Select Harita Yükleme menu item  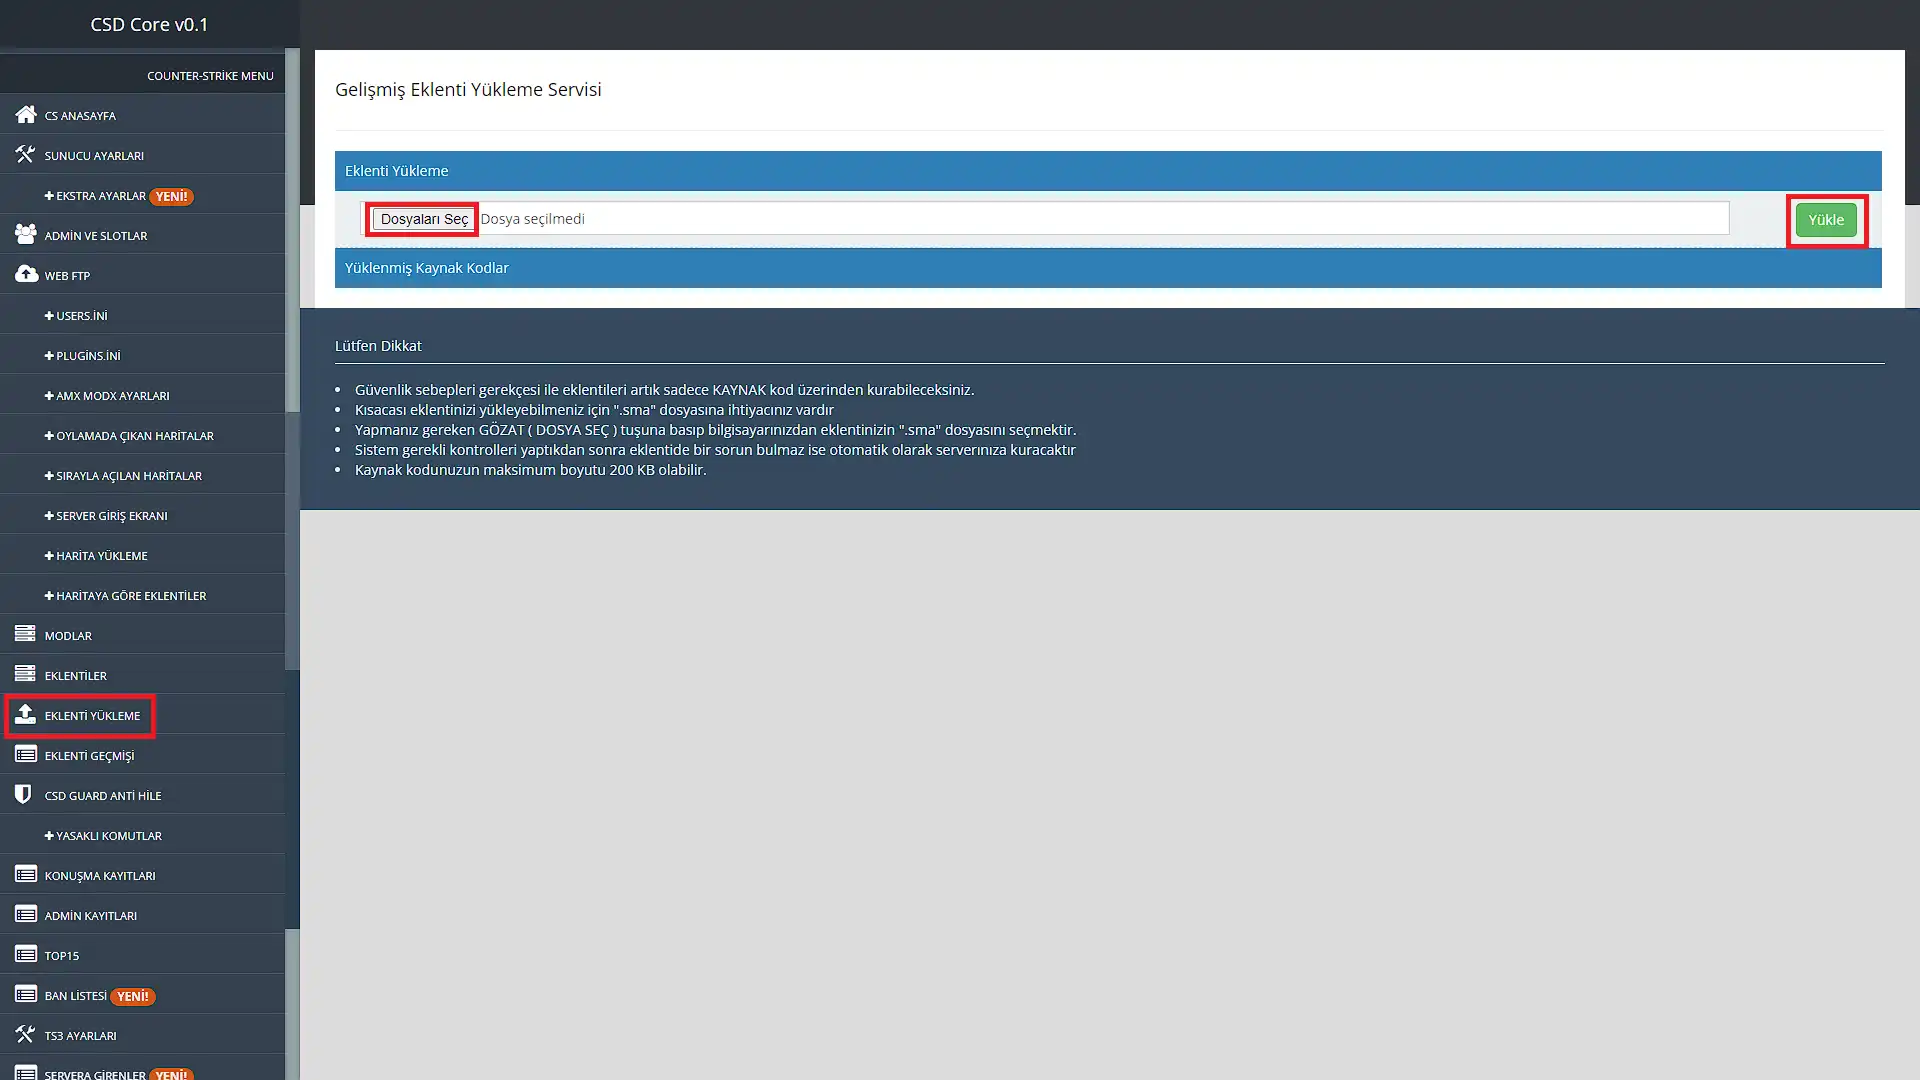point(142,554)
